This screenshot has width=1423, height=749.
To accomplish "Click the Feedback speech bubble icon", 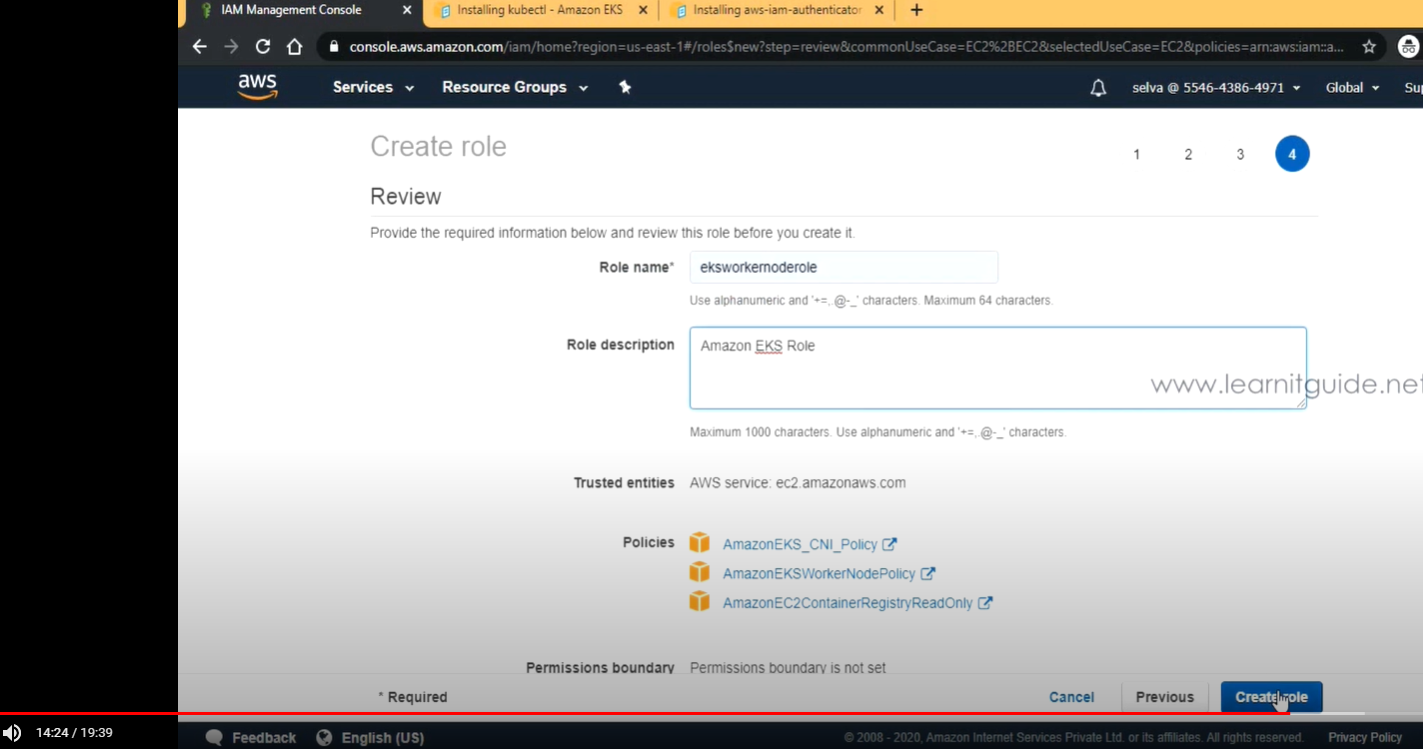I will pyautogui.click(x=214, y=738).
